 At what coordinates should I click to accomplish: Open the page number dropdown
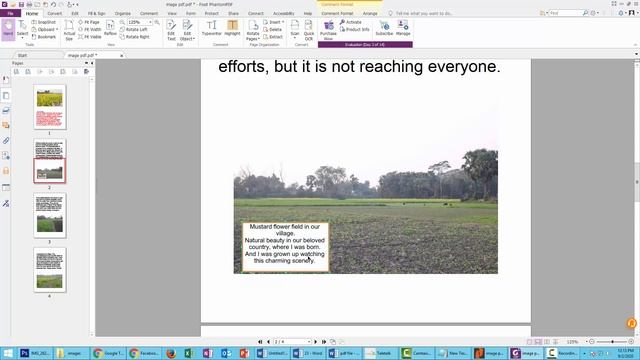(309, 342)
